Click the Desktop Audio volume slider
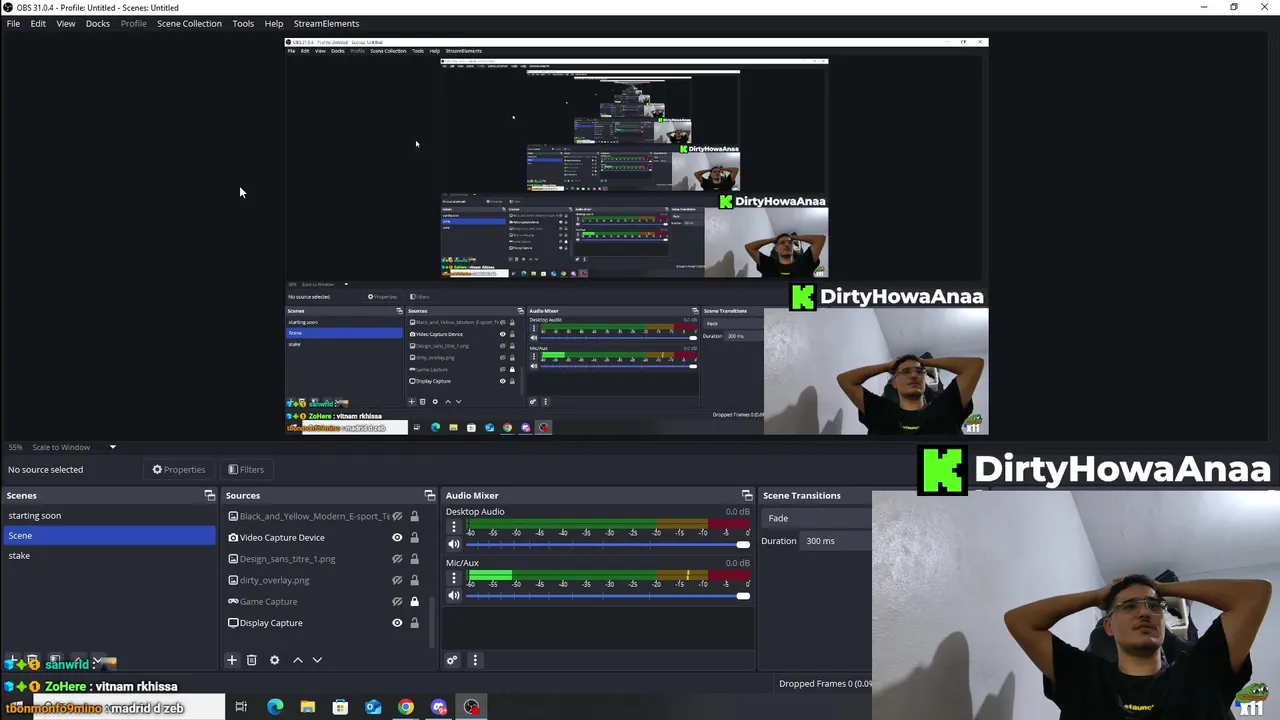This screenshot has width=1280, height=720. 607,544
